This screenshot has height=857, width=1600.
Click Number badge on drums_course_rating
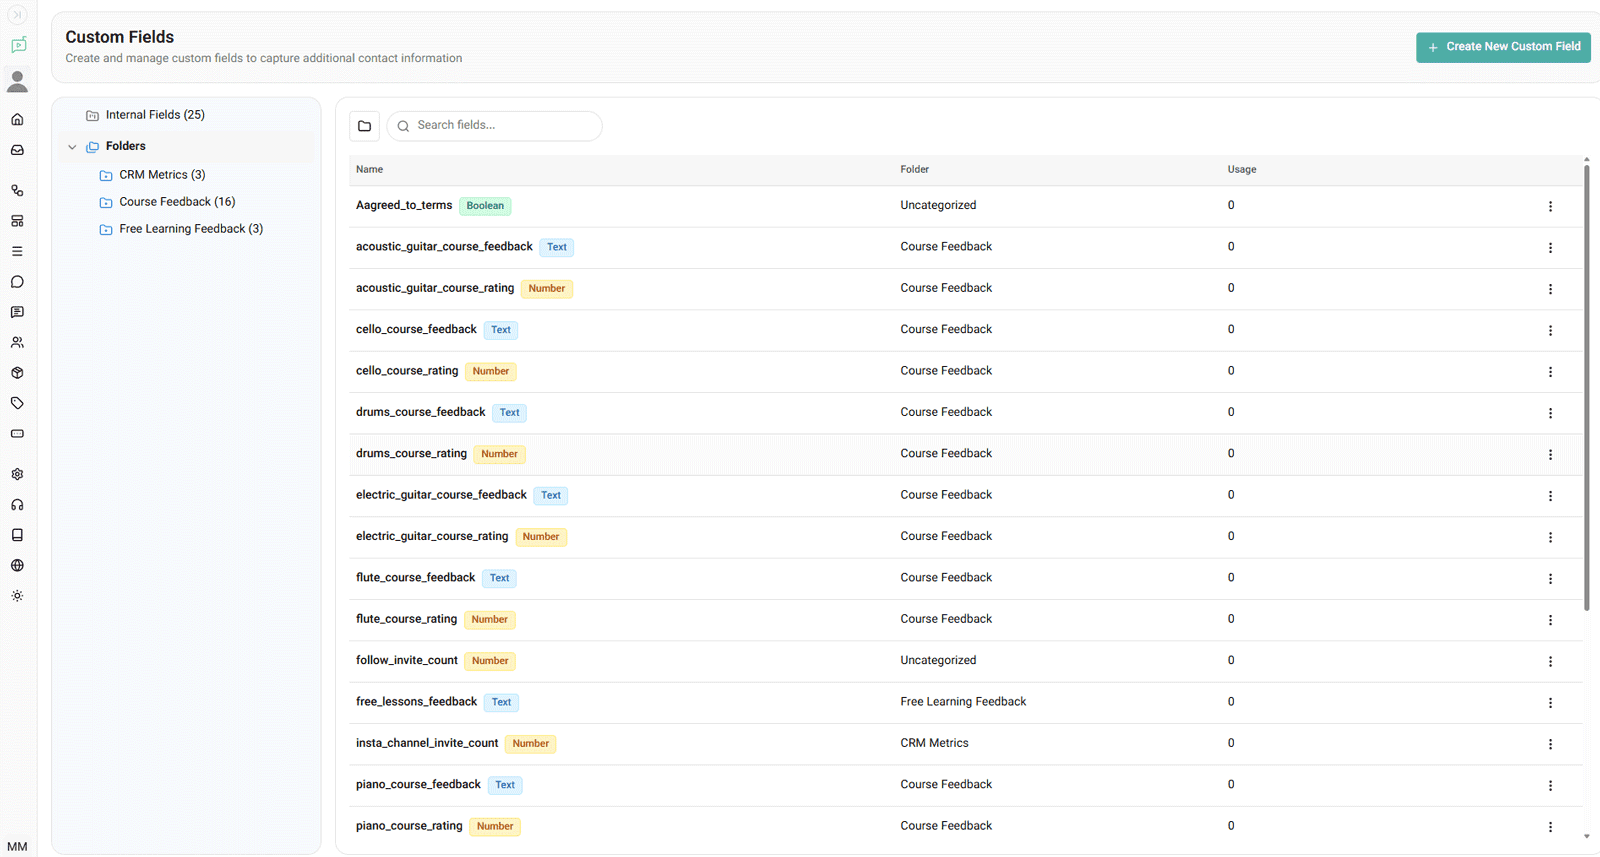pyautogui.click(x=499, y=454)
